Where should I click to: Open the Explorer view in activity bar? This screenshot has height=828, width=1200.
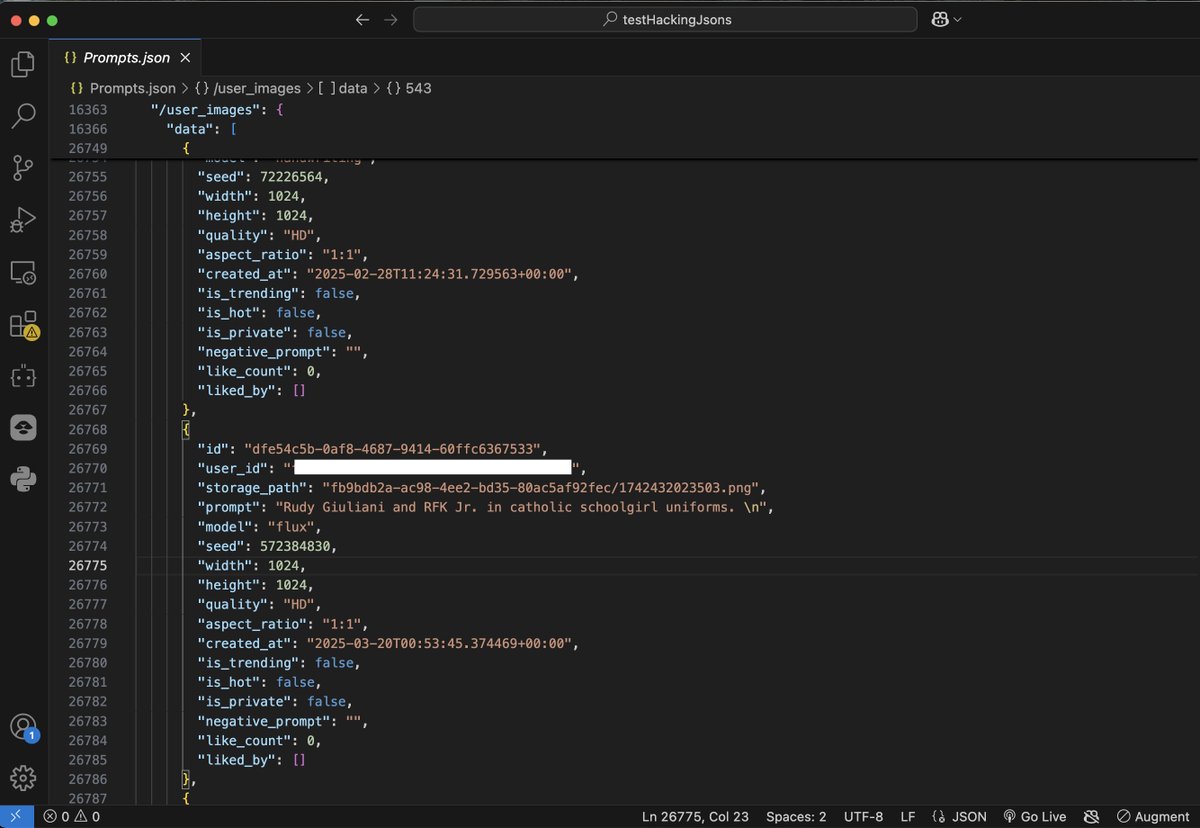(x=23, y=65)
